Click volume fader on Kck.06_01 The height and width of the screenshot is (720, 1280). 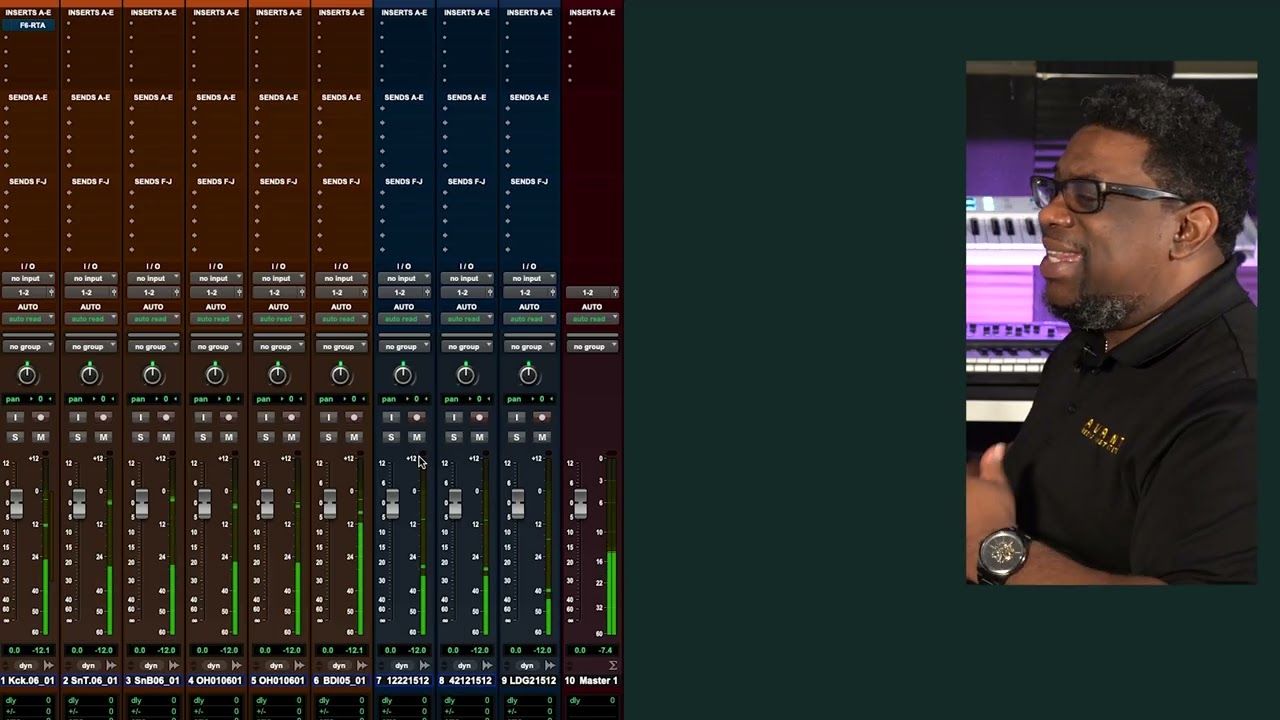16,503
